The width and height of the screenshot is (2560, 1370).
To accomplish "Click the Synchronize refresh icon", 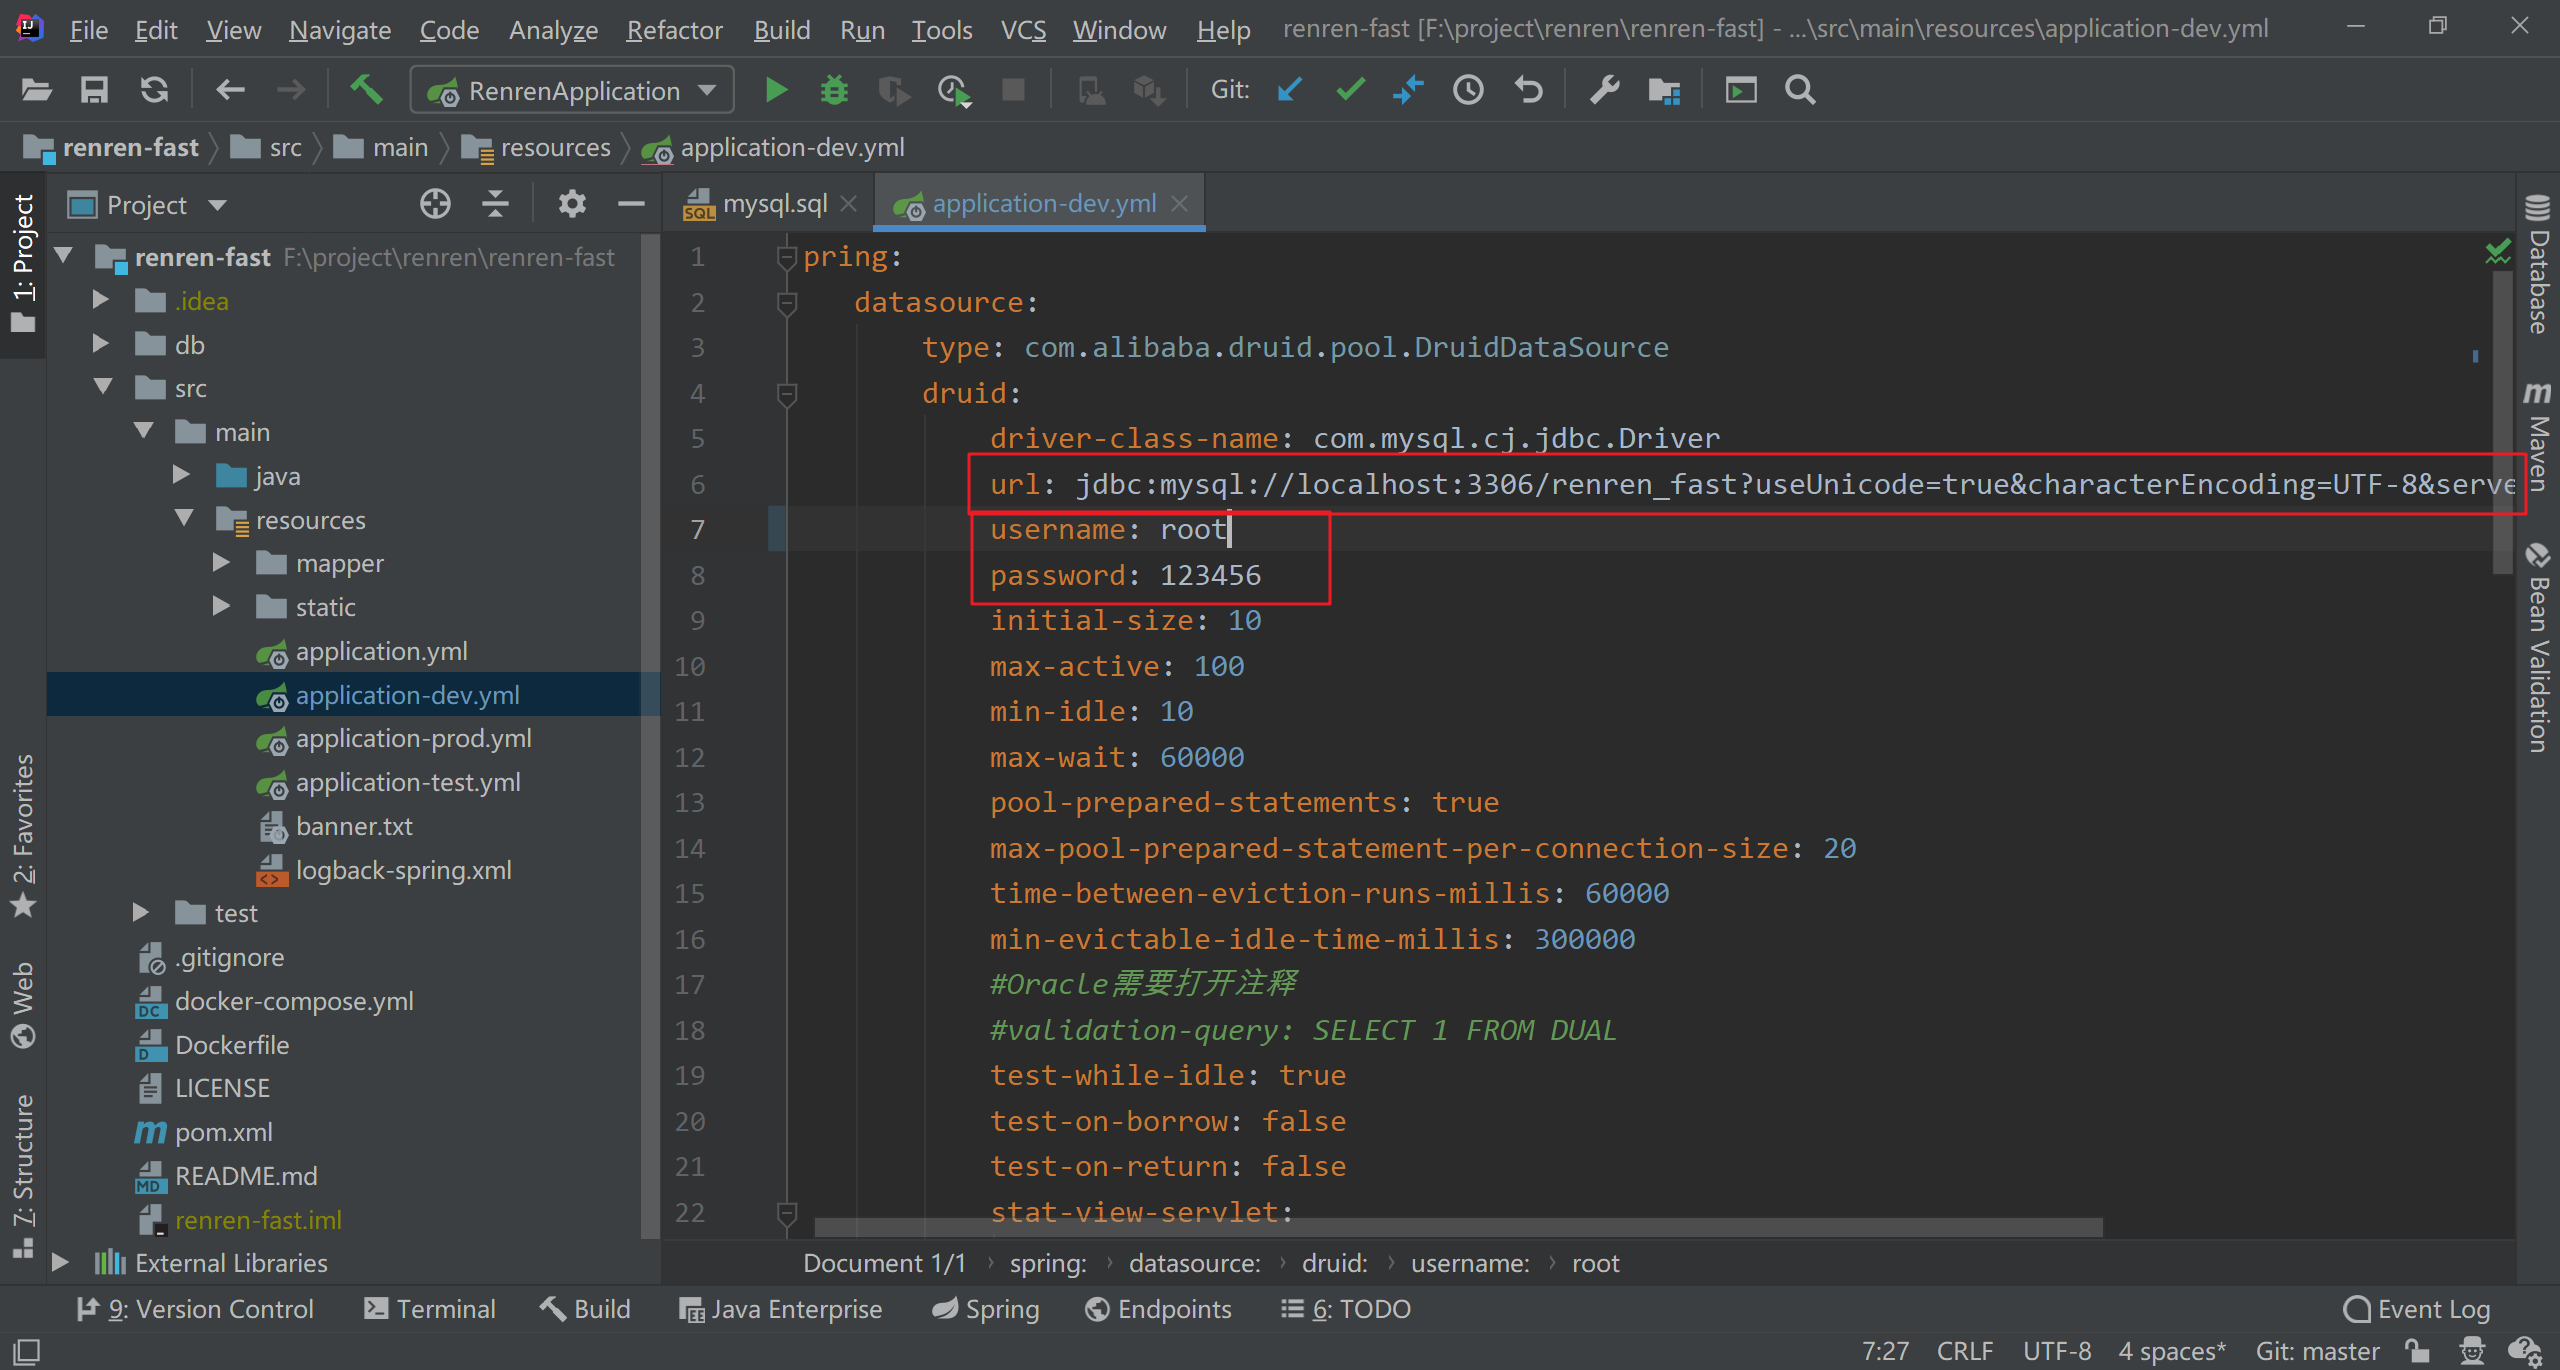I will tap(154, 91).
